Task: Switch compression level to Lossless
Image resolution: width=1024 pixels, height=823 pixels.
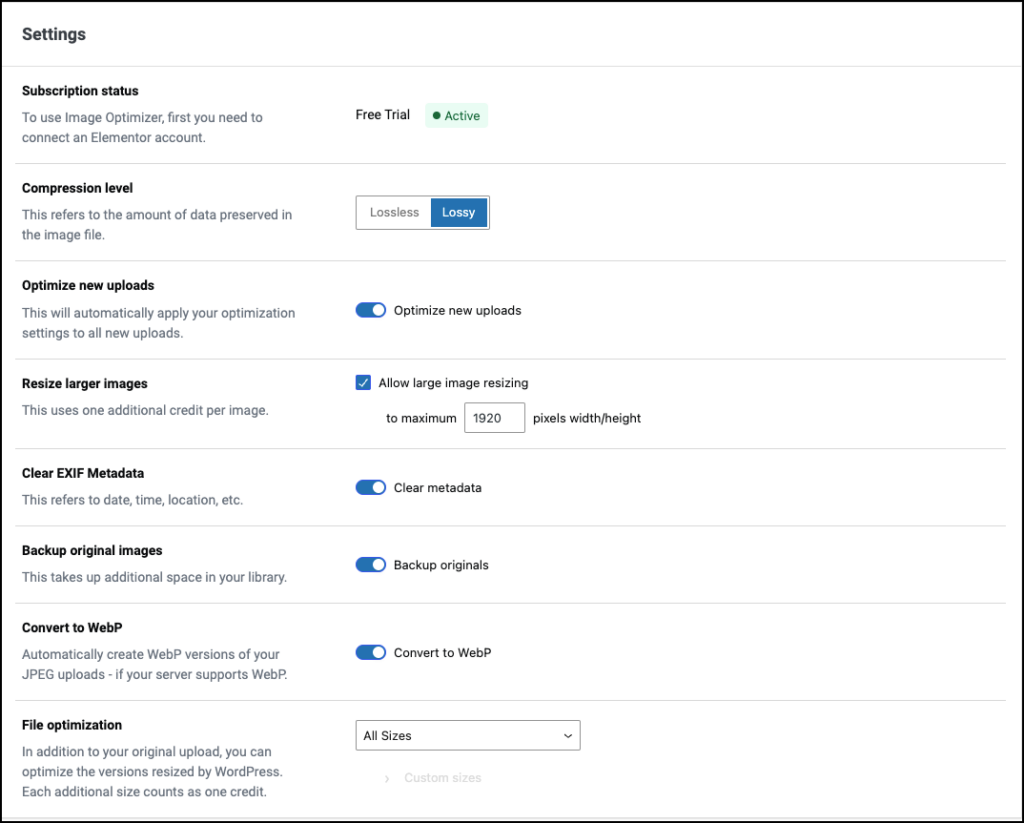Action: coord(393,212)
